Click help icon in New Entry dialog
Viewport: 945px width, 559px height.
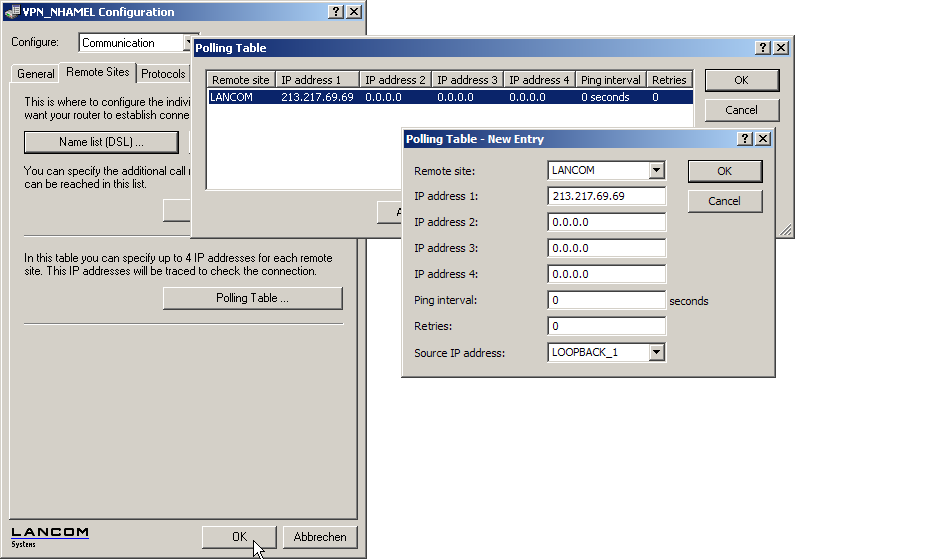point(745,139)
